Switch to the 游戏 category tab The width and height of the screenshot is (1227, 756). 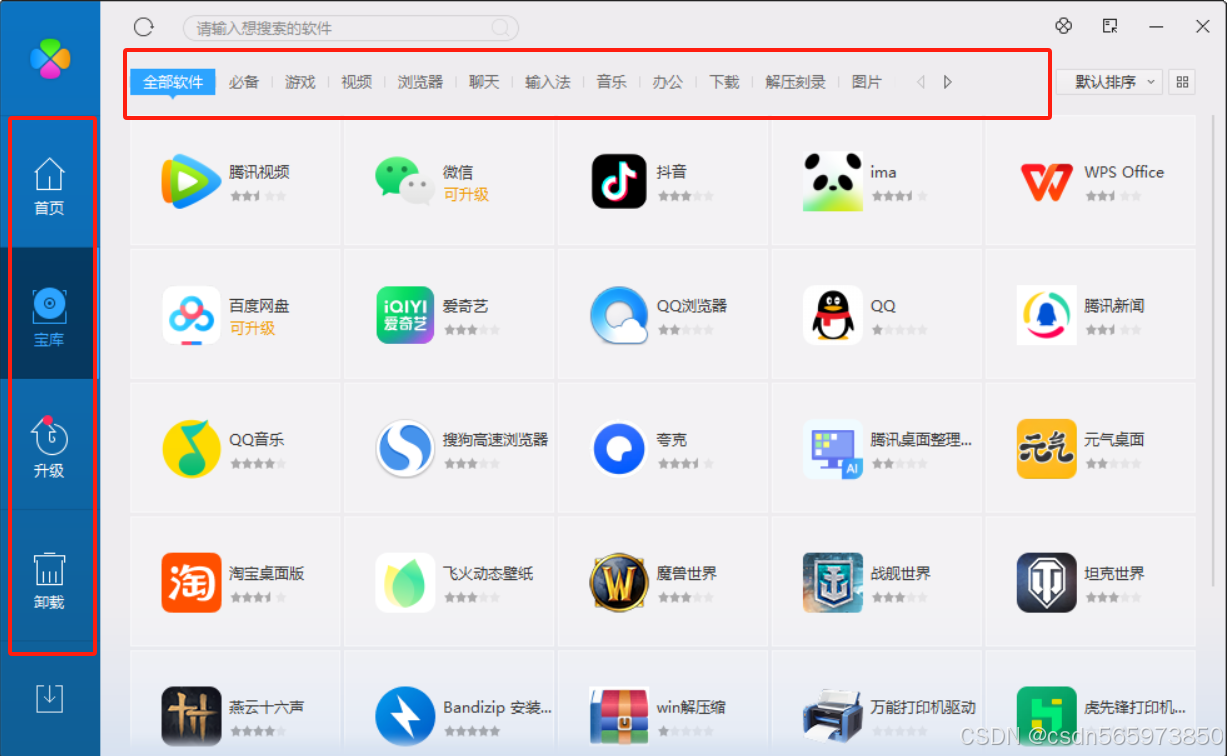click(x=299, y=82)
